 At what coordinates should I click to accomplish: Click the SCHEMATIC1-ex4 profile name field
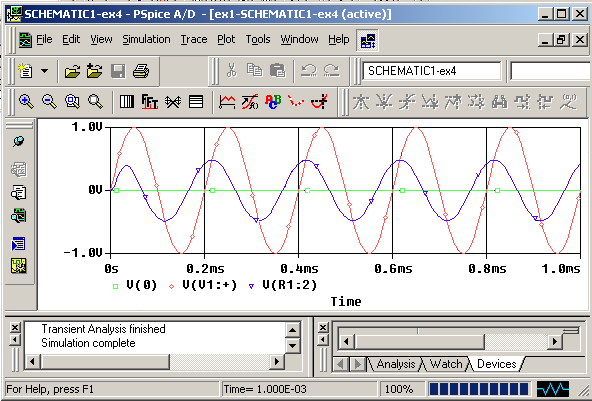point(431,71)
